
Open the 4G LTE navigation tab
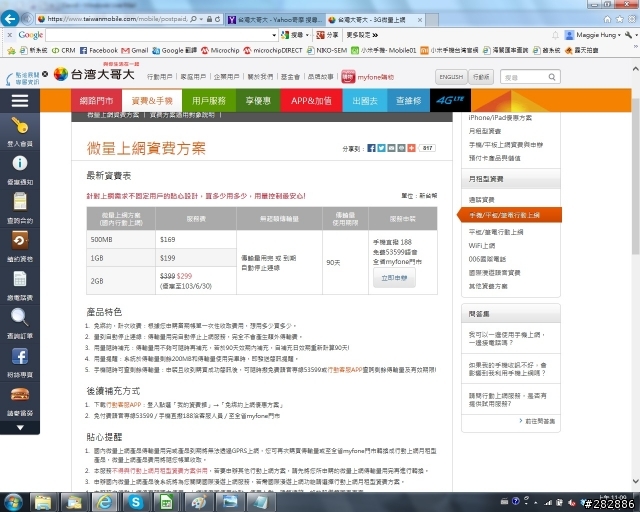pos(450,101)
